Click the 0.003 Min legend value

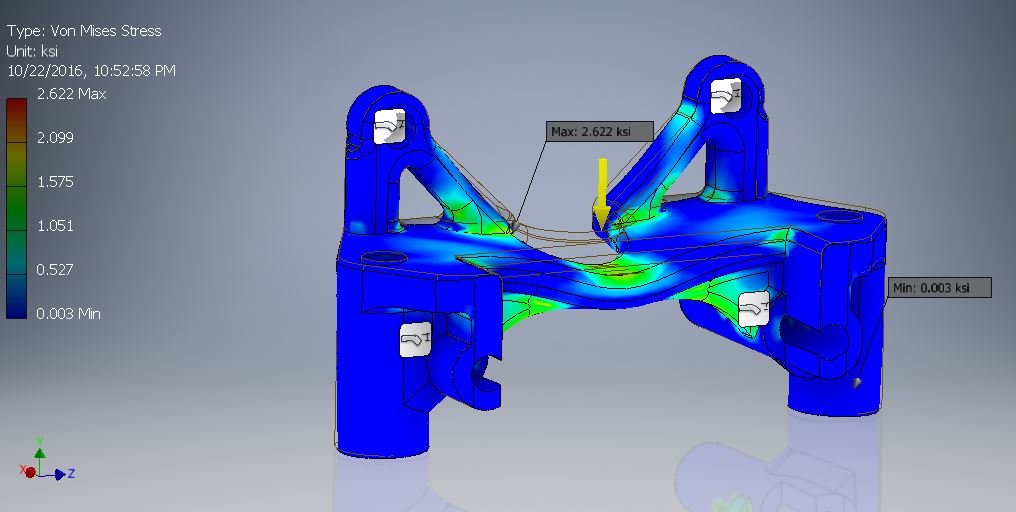coord(69,314)
